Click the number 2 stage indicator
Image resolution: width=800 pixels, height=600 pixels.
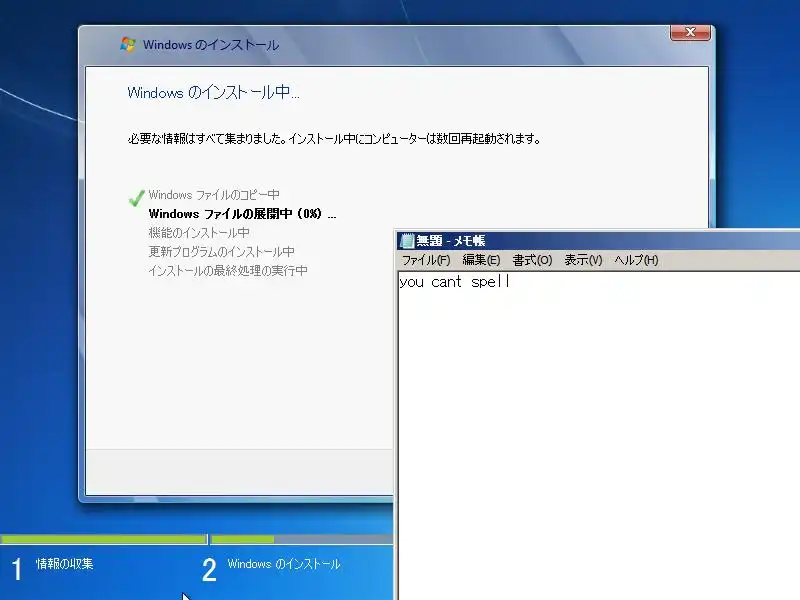[x=209, y=569]
